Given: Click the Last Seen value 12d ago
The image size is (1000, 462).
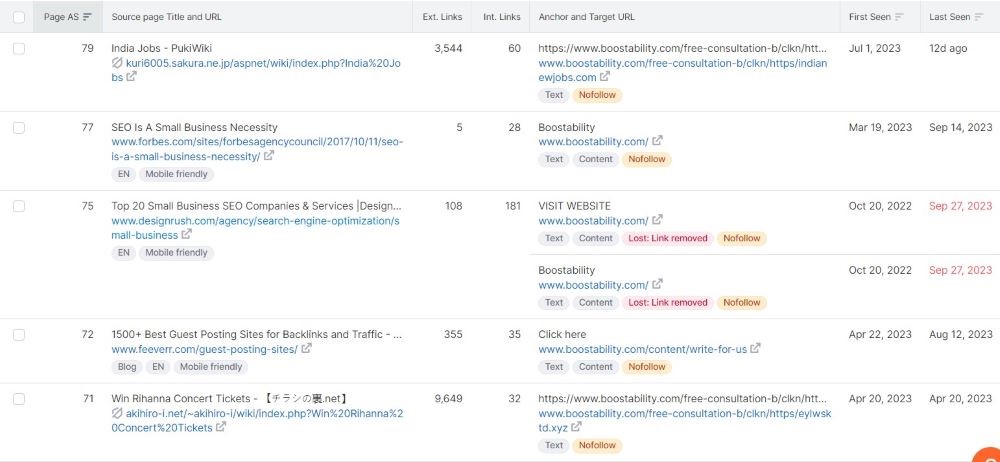Looking at the screenshot, I should [x=948, y=48].
